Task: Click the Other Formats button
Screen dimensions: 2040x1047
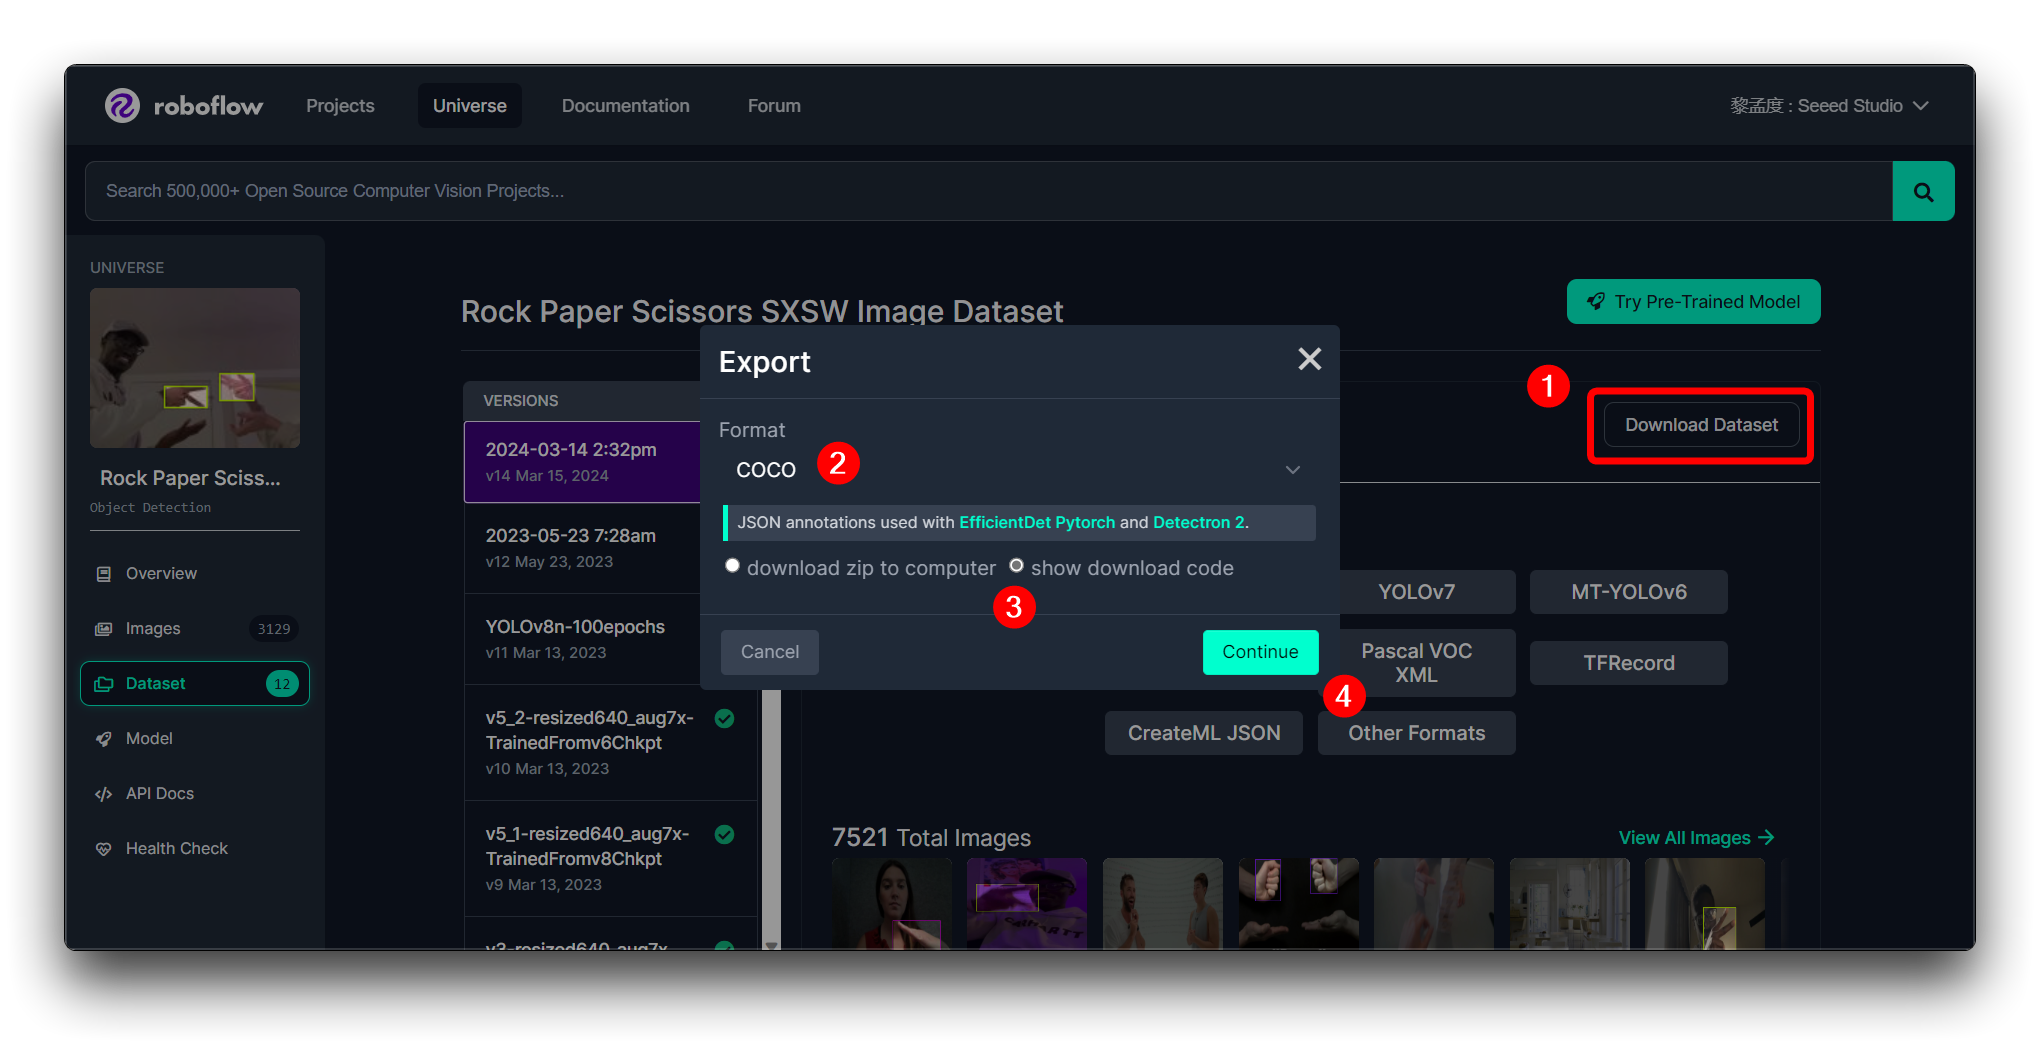Action: 1416,733
